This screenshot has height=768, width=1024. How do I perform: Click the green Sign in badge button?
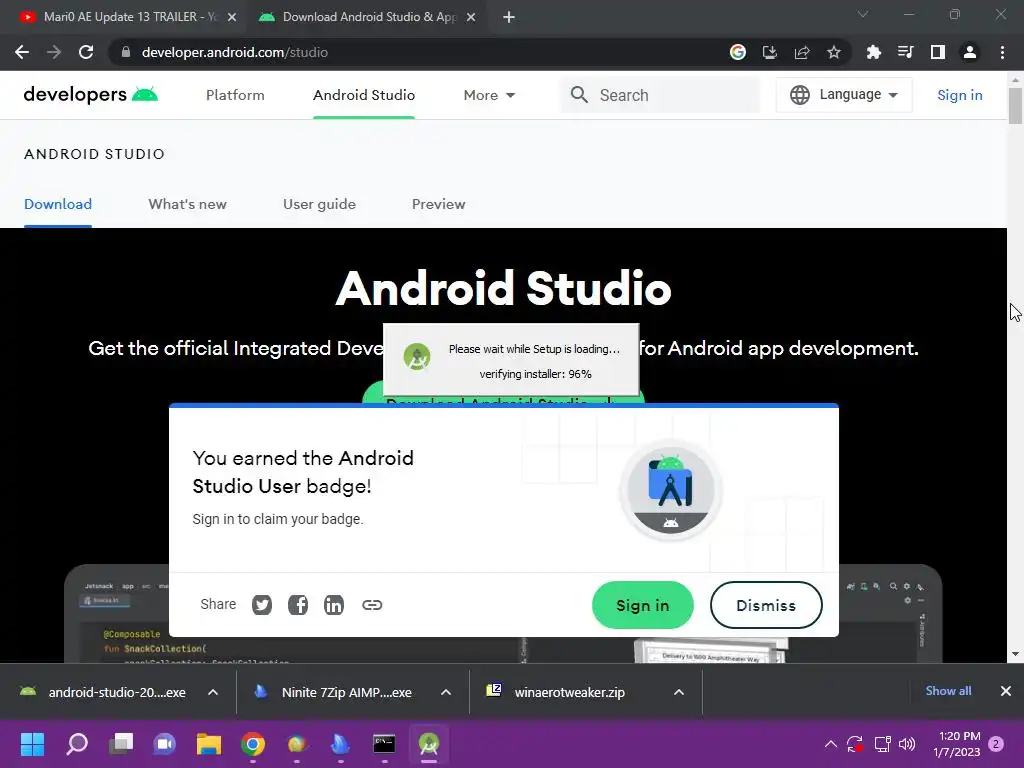(643, 605)
